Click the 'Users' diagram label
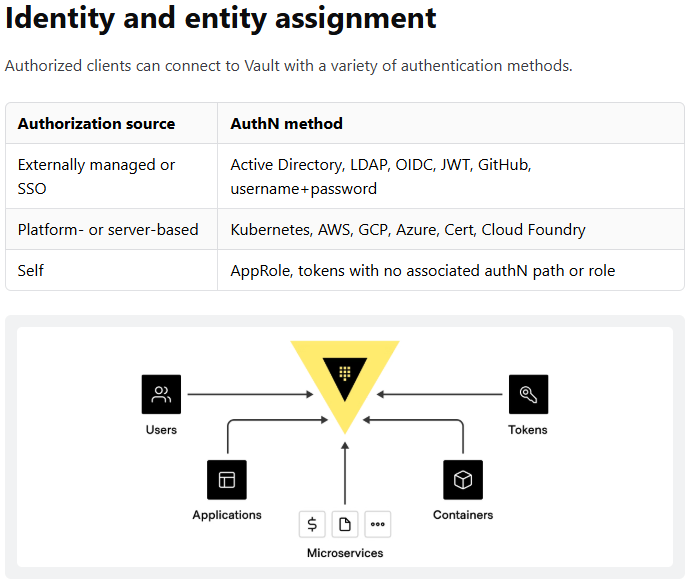 click(x=161, y=430)
